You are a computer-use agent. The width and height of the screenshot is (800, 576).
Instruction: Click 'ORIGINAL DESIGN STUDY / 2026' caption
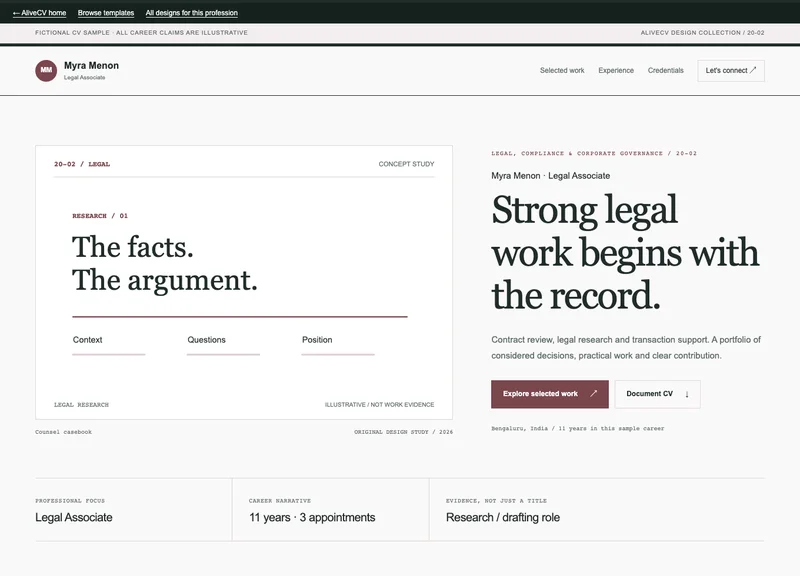point(403,432)
